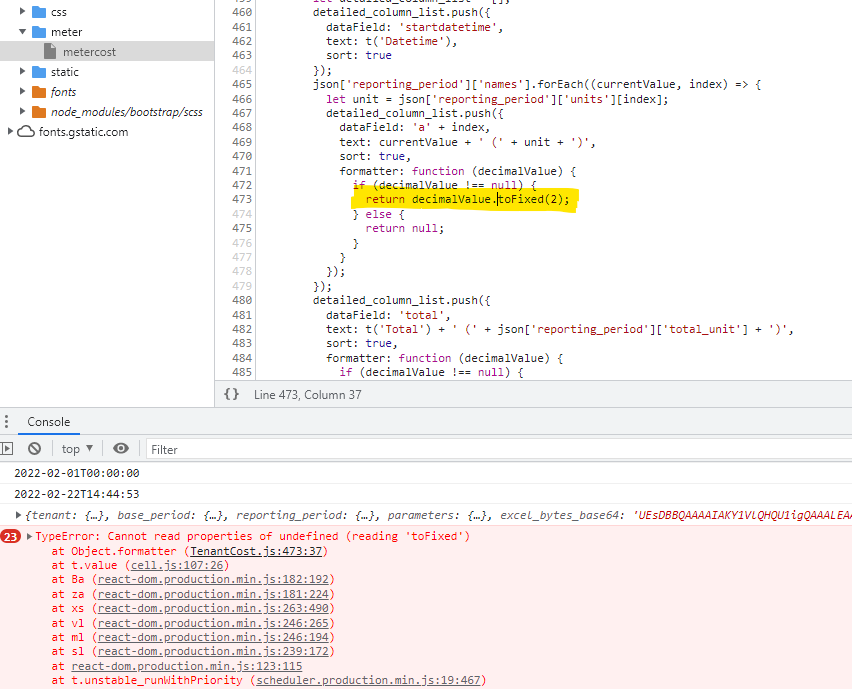Create a live expression with the eye icon

121,448
